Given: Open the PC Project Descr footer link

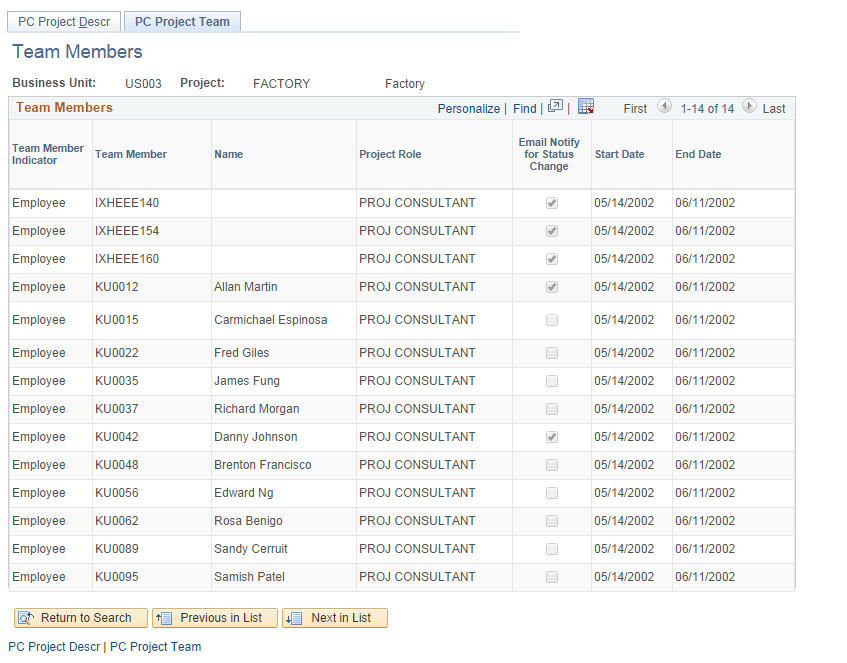Looking at the screenshot, I should pyautogui.click(x=53, y=647).
